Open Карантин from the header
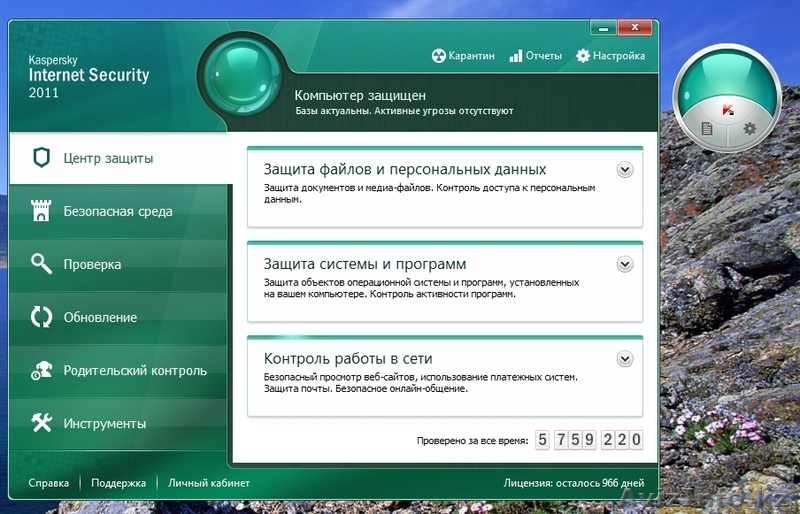The width and height of the screenshot is (800, 514). [463, 56]
